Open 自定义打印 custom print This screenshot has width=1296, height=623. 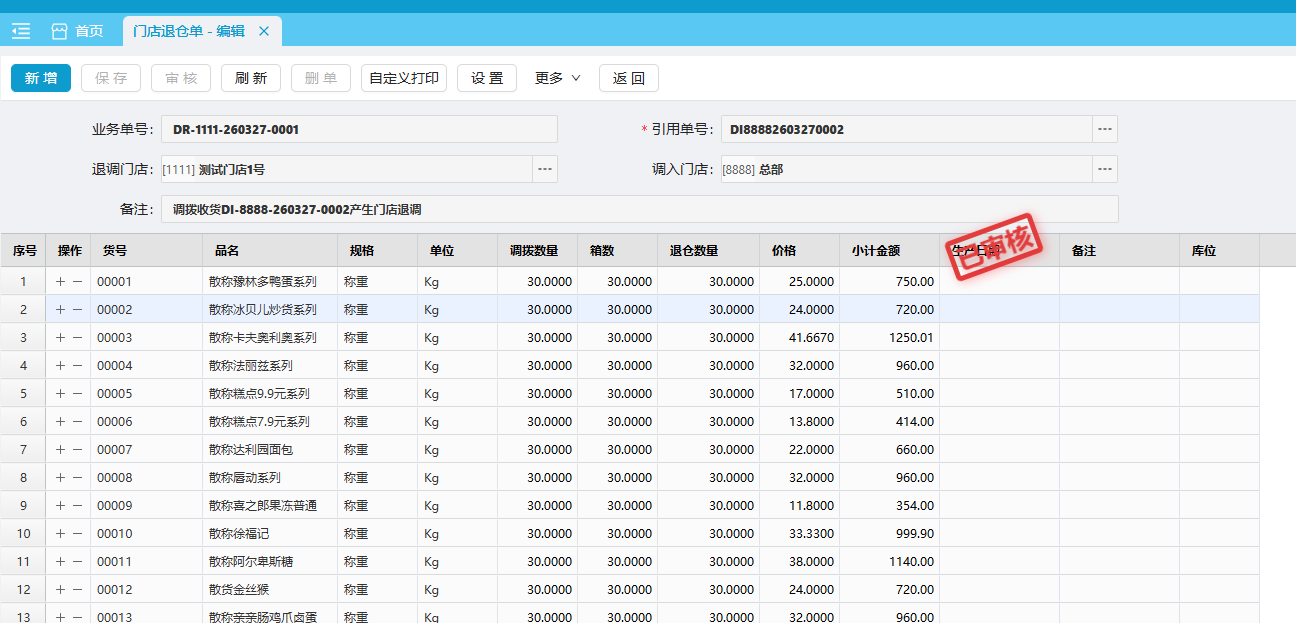point(403,78)
